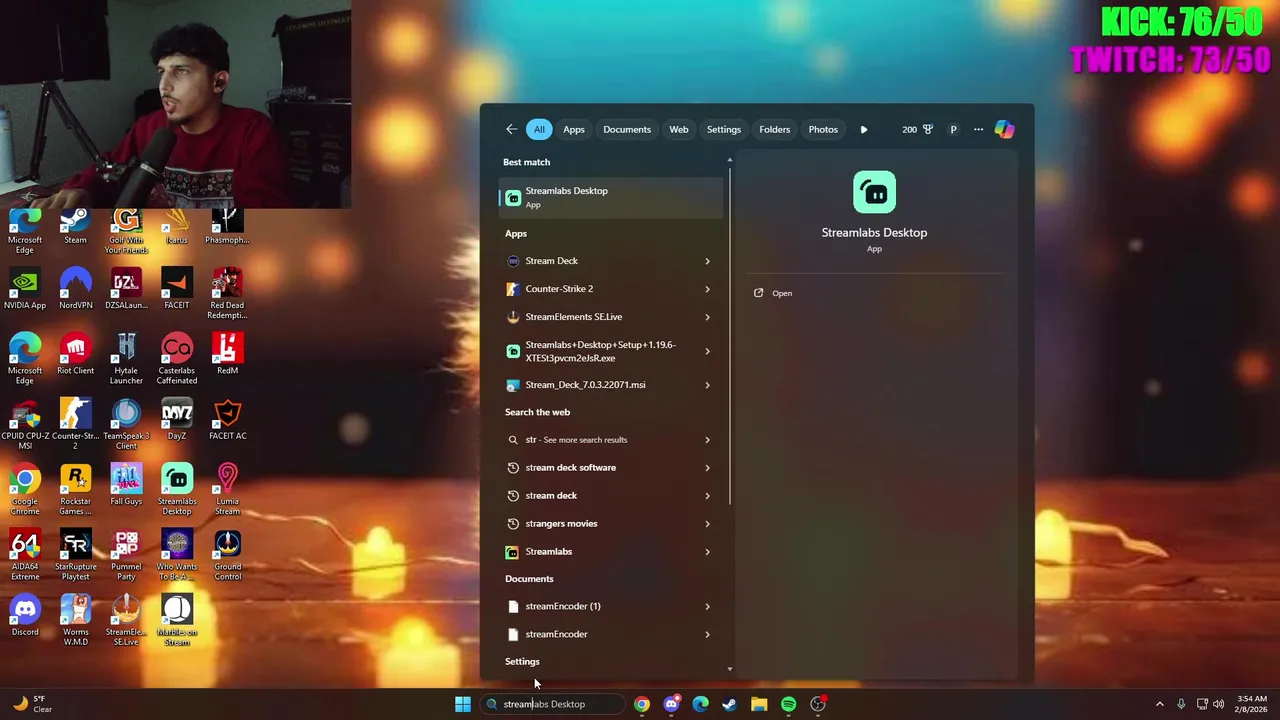Expand streamEncoder (1) document chevron
The height and width of the screenshot is (720, 1280).
point(707,606)
